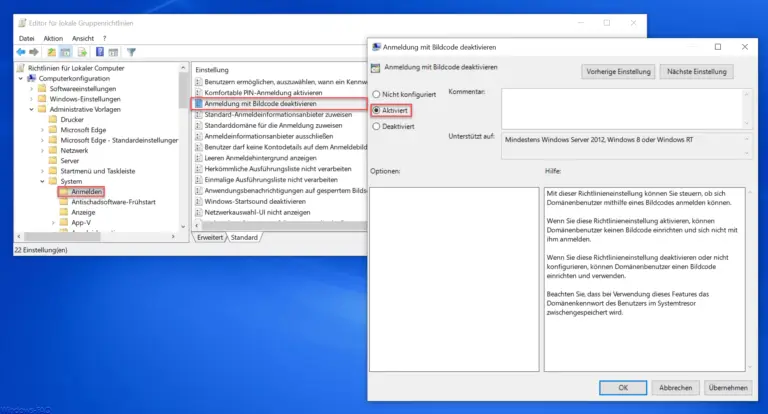Select 'Benutzer darf keine Kontodetails' list row
Screen dimensions: 768x414
click(x=280, y=147)
